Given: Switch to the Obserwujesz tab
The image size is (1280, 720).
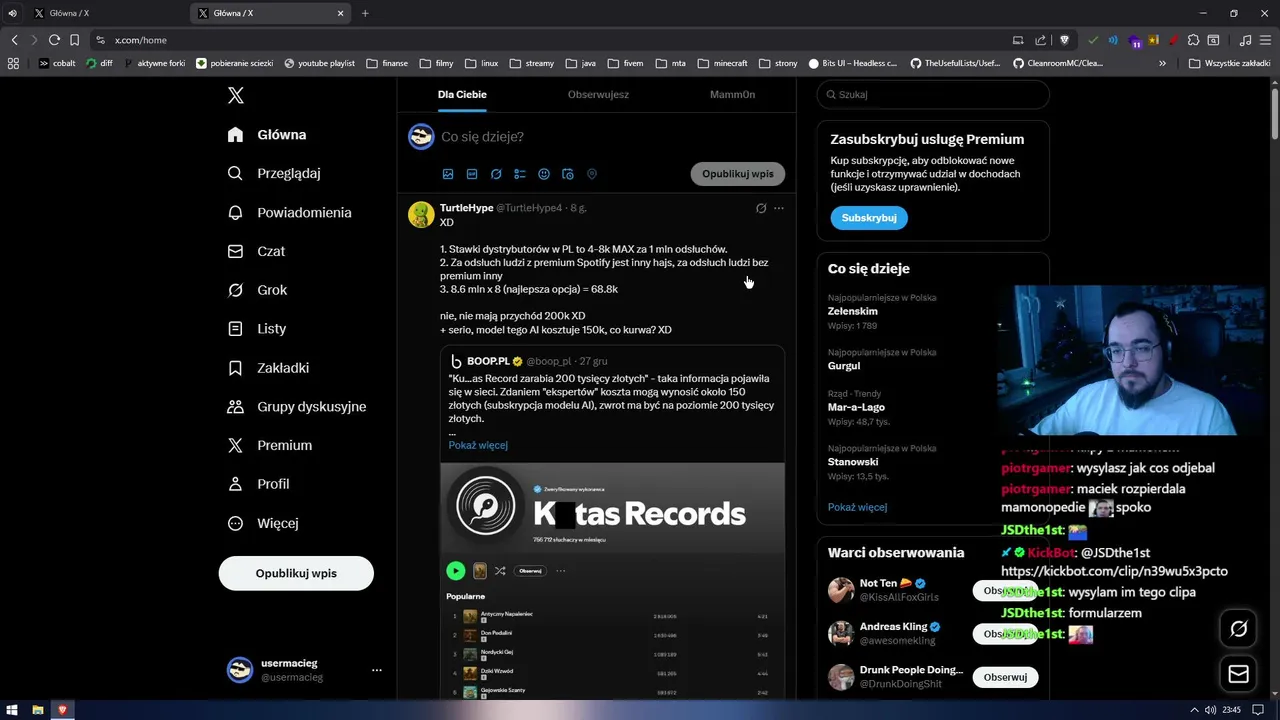Looking at the screenshot, I should pyautogui.click(x=598, y=94).
